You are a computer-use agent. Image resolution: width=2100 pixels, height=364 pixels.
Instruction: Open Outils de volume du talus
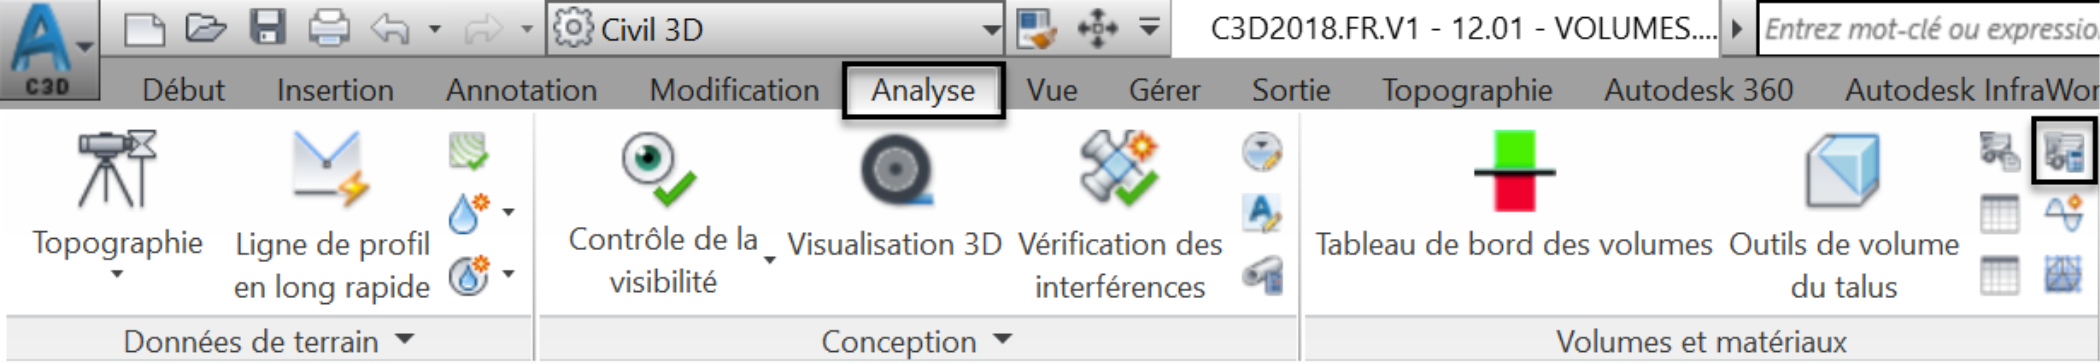(x=1844, y=216)
